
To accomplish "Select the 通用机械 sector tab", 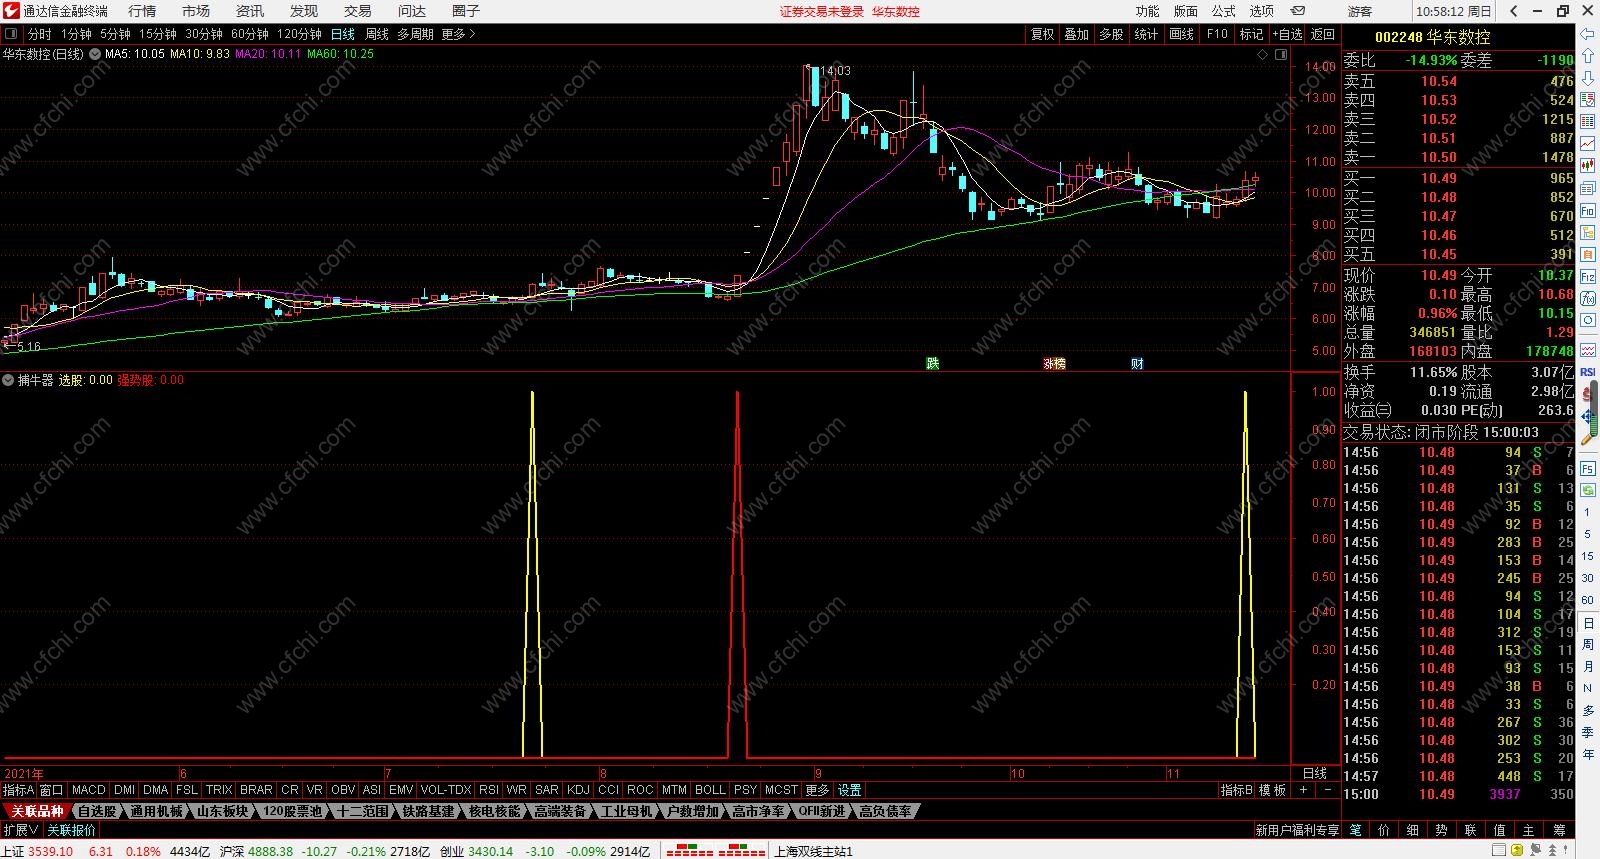I will click(156, 811).
